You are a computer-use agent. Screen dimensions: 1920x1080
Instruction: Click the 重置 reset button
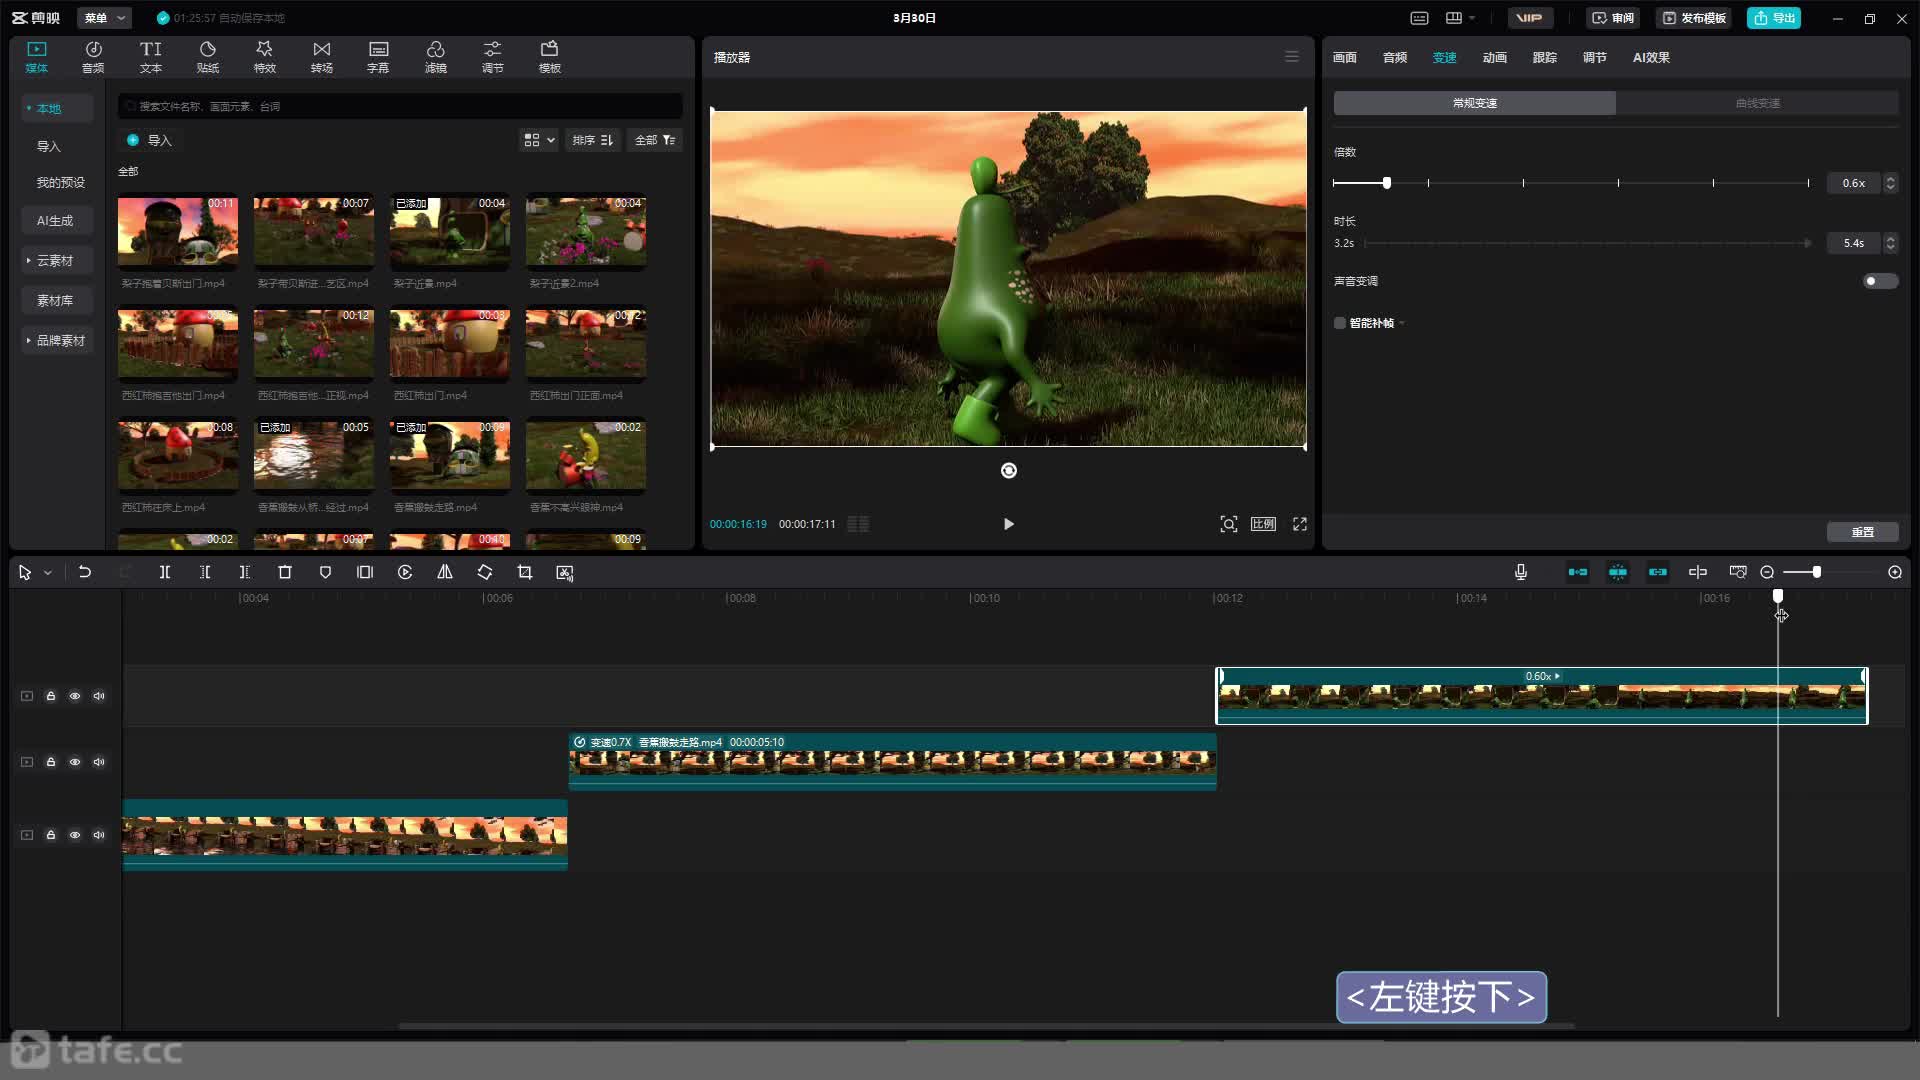click(x=1863, y=532)
